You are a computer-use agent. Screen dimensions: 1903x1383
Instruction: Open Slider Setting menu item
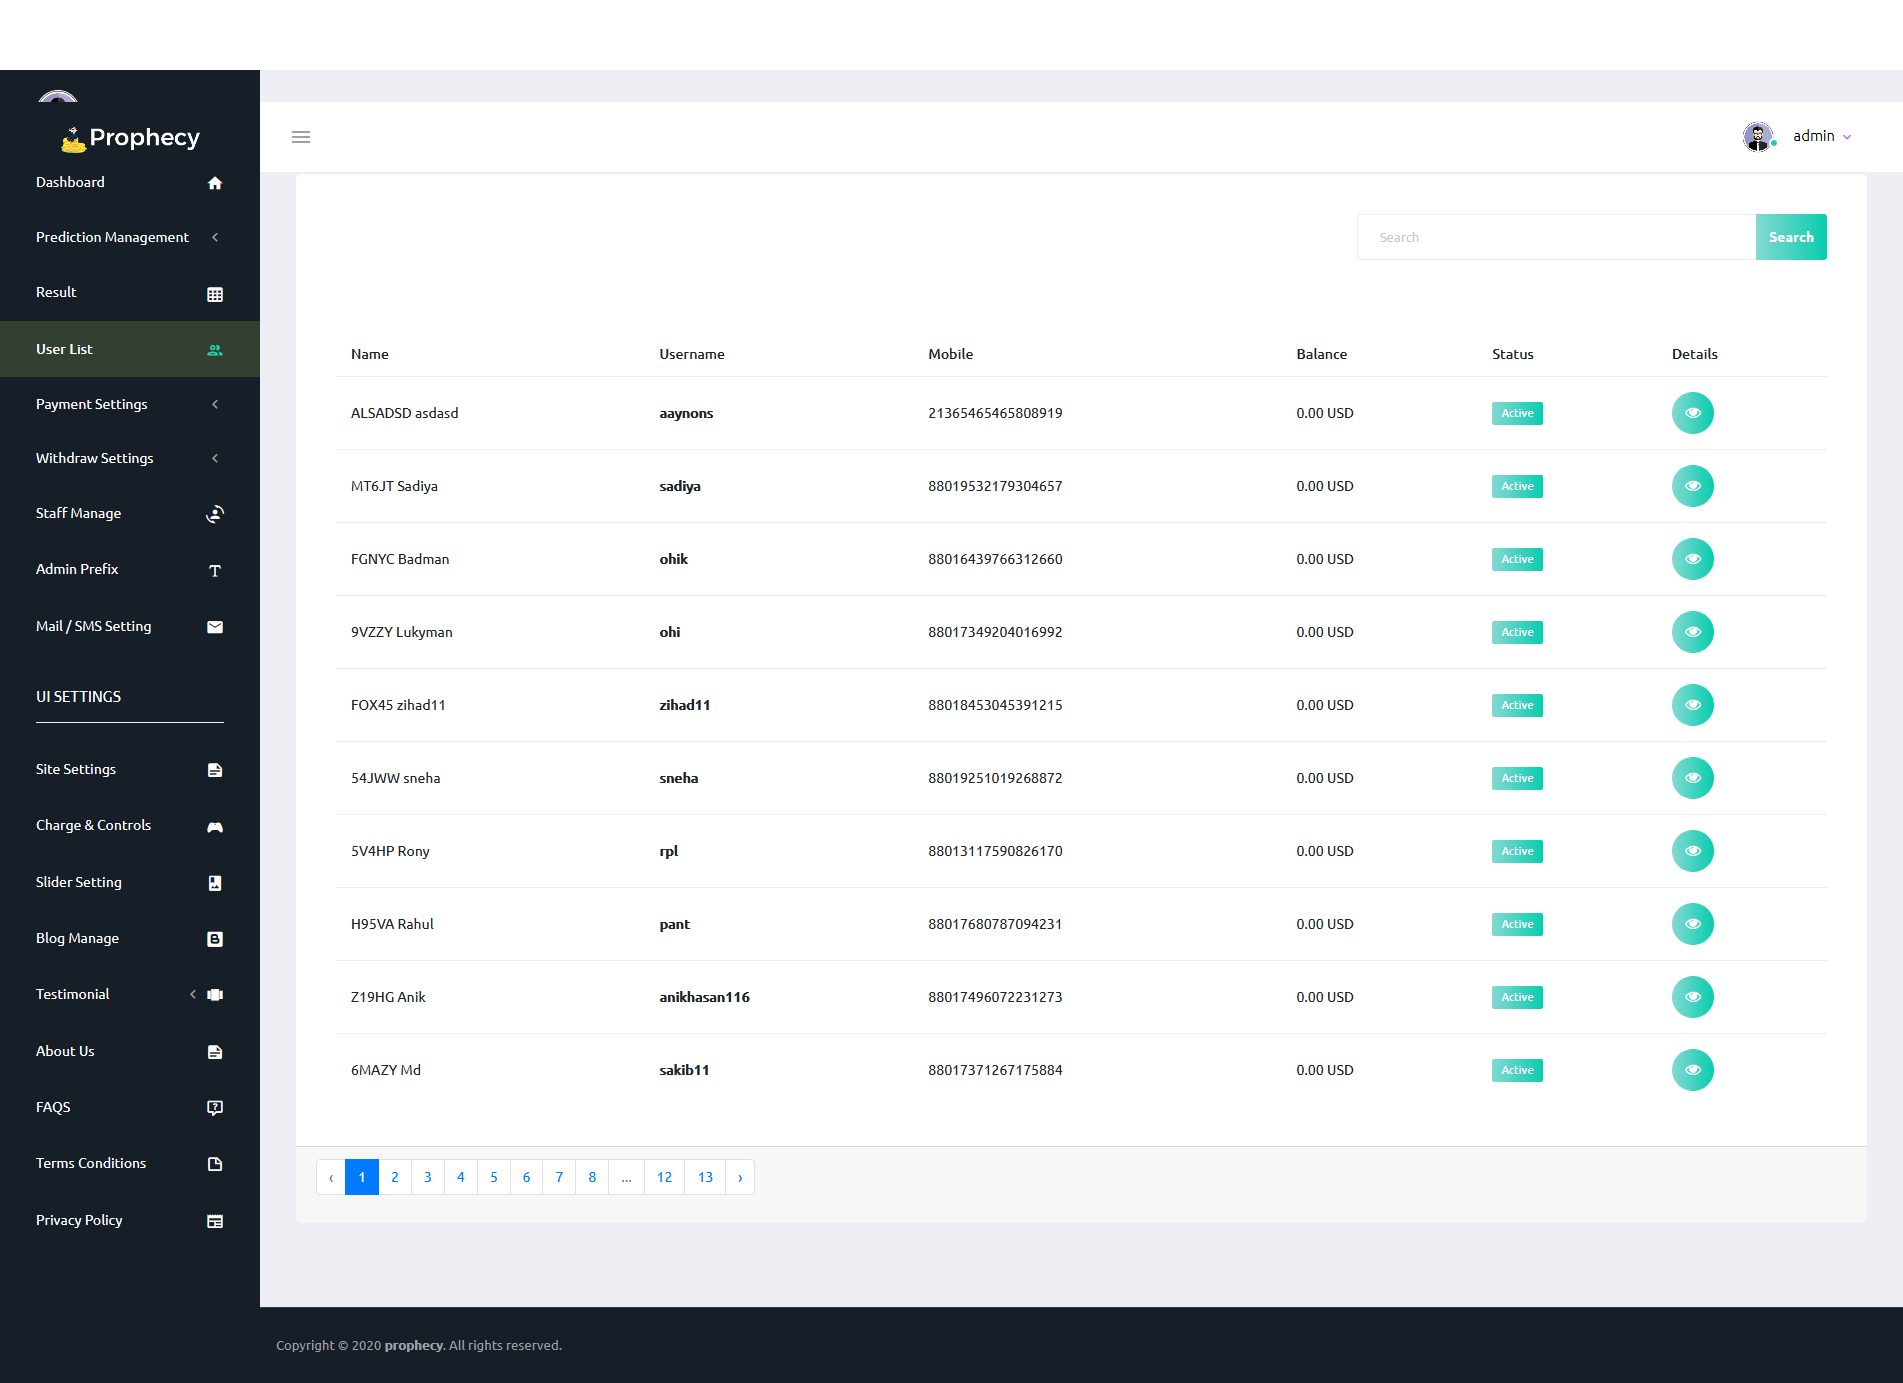coord(130,882)
